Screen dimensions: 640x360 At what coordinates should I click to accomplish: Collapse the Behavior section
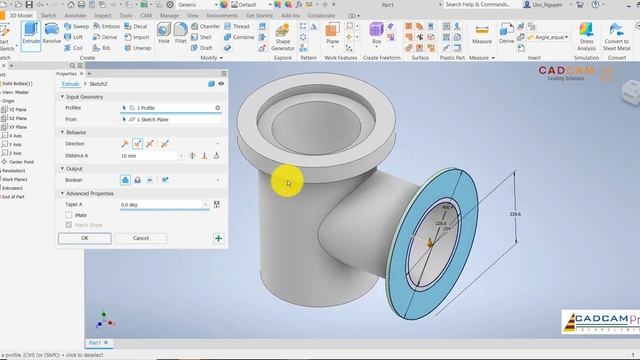(62, 132)
